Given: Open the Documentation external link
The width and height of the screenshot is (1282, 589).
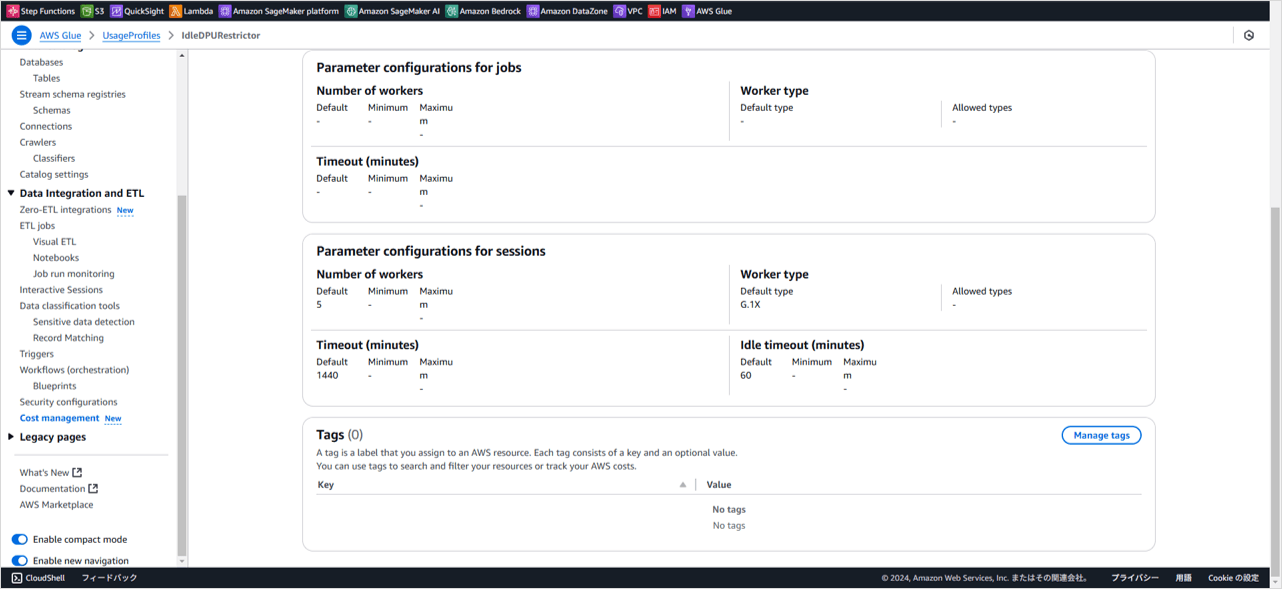Looking at the screenshot, I should pyautogui.click(x=58, y=489).
